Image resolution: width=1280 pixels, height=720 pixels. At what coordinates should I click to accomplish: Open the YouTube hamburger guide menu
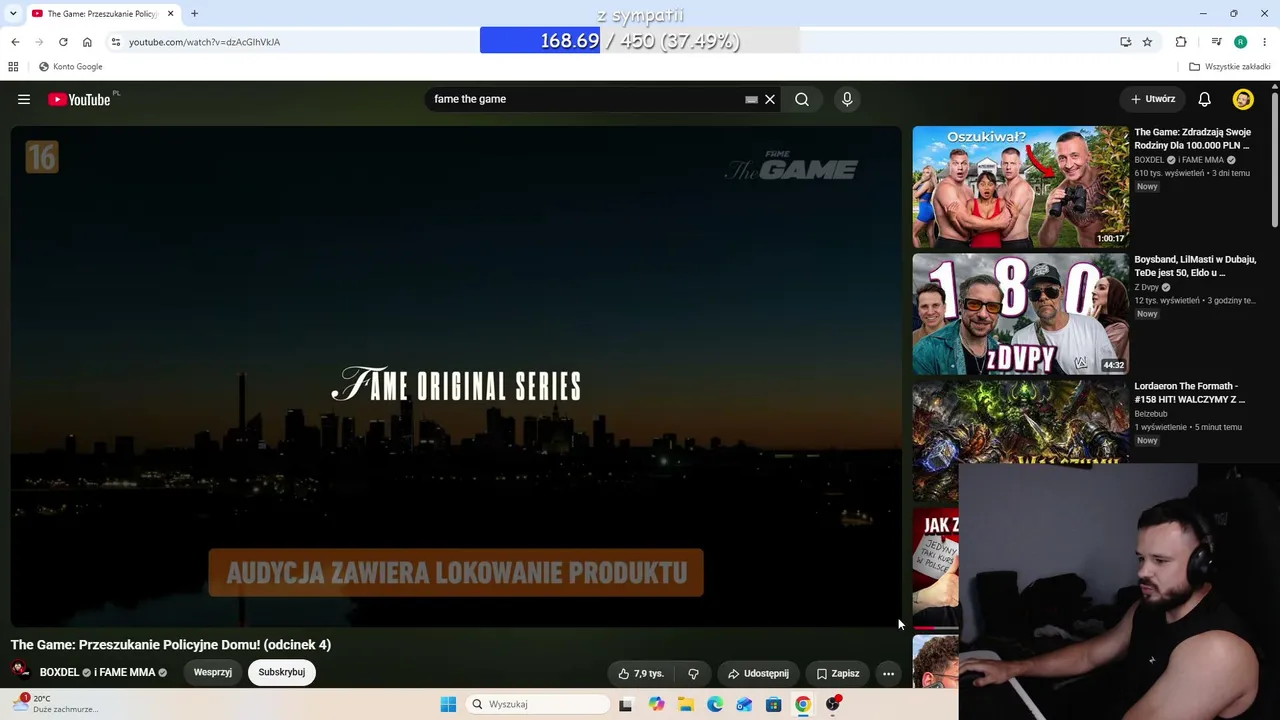(24, 99)
